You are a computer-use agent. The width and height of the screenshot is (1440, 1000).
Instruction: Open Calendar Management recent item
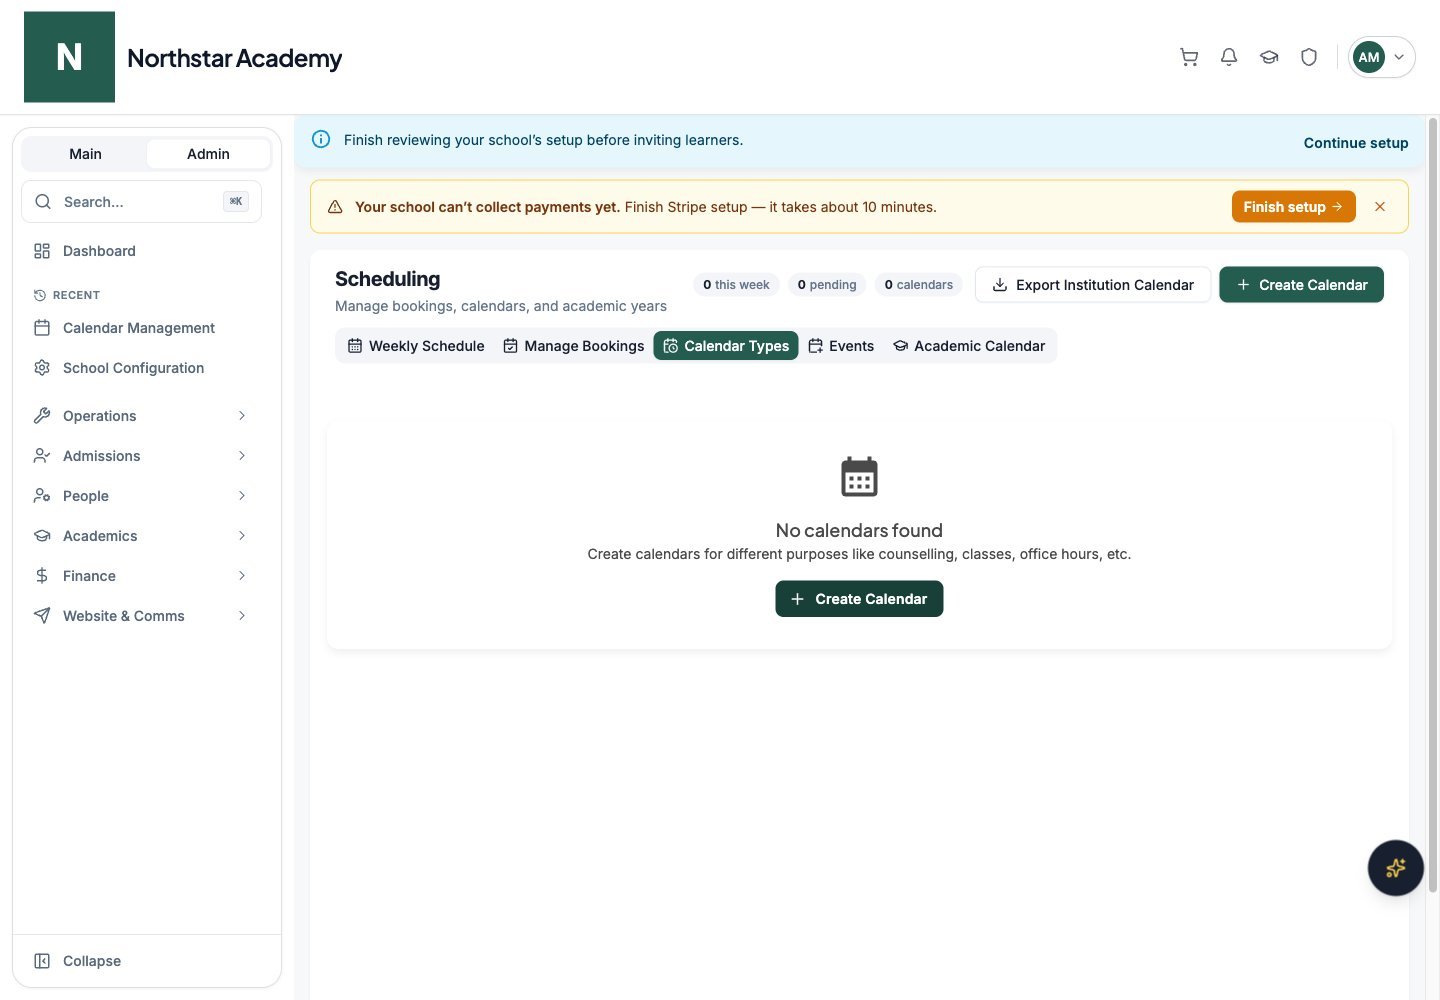coord(141,328)
